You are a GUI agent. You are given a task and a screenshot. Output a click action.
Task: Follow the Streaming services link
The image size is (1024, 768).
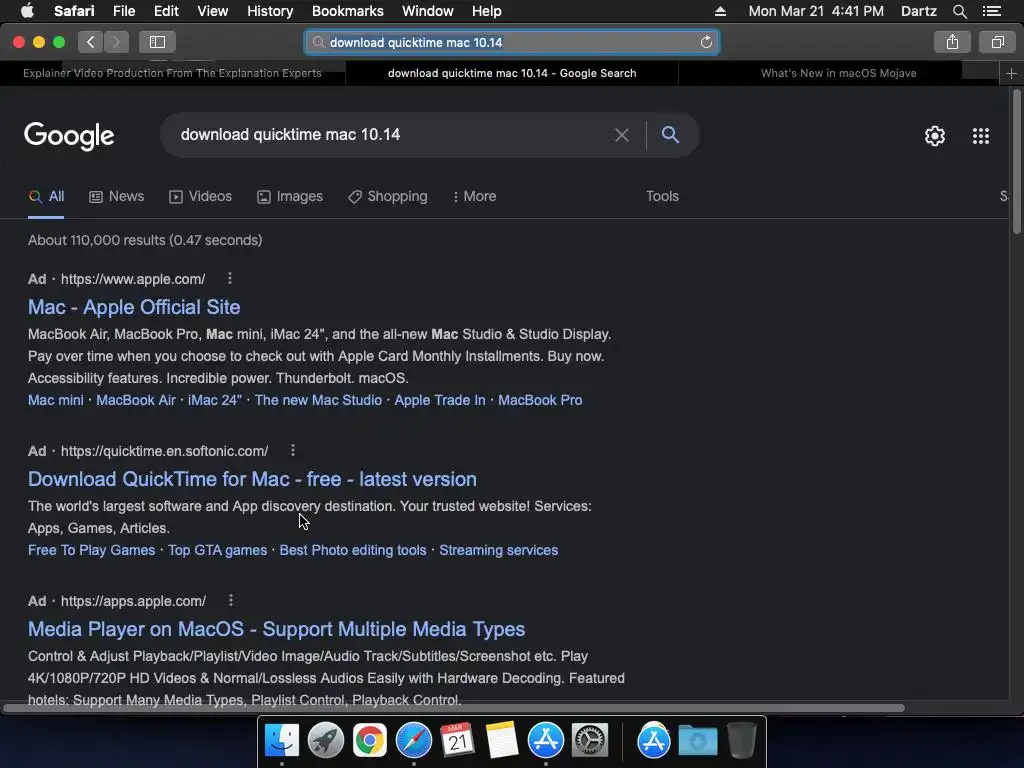click(x=498, y=551)
